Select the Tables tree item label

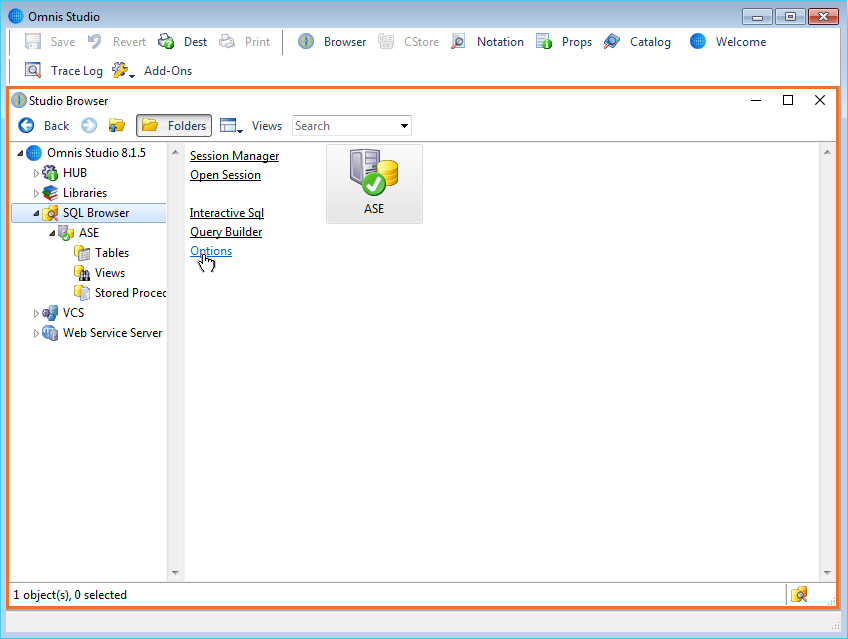coord(112,253)
